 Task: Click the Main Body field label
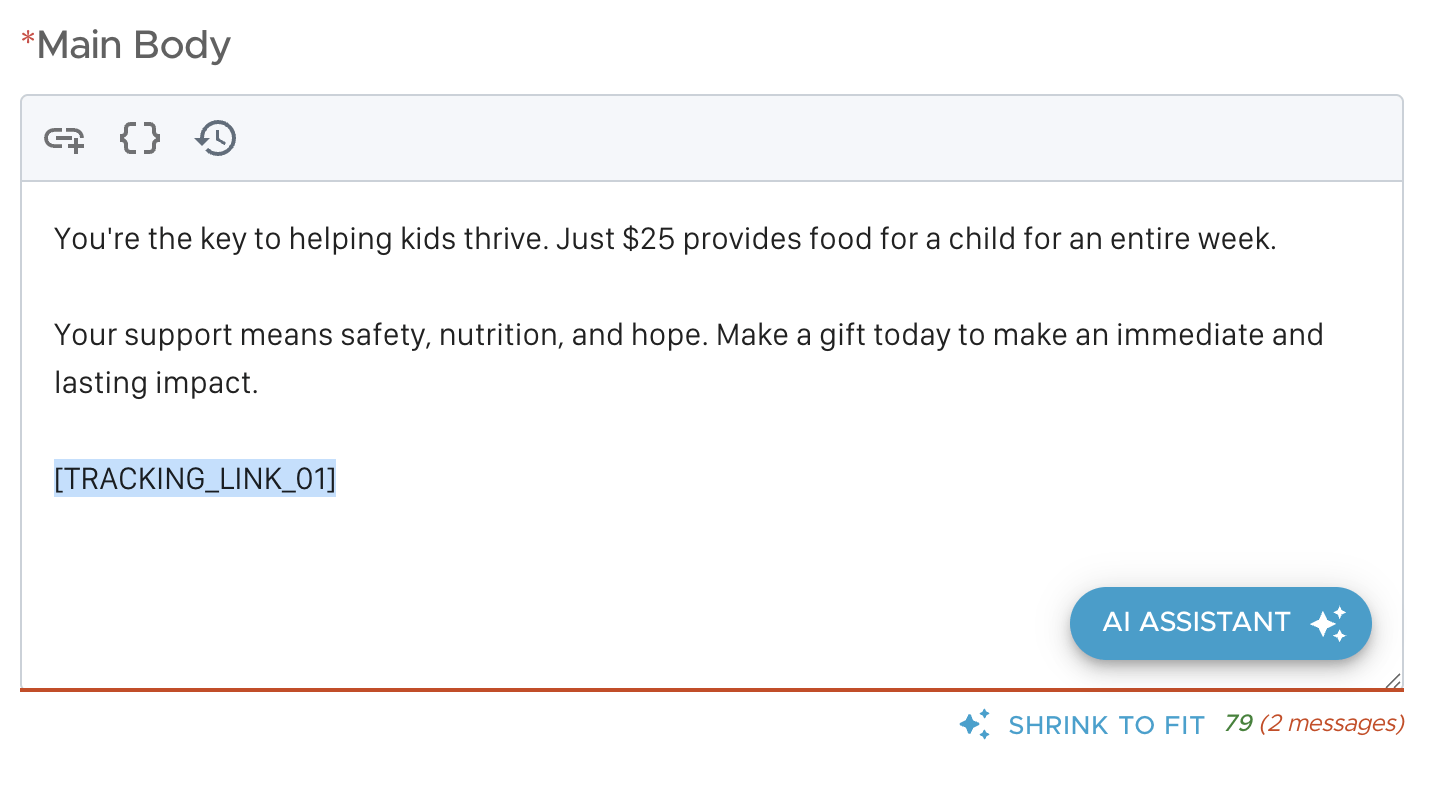click(134, 46)
